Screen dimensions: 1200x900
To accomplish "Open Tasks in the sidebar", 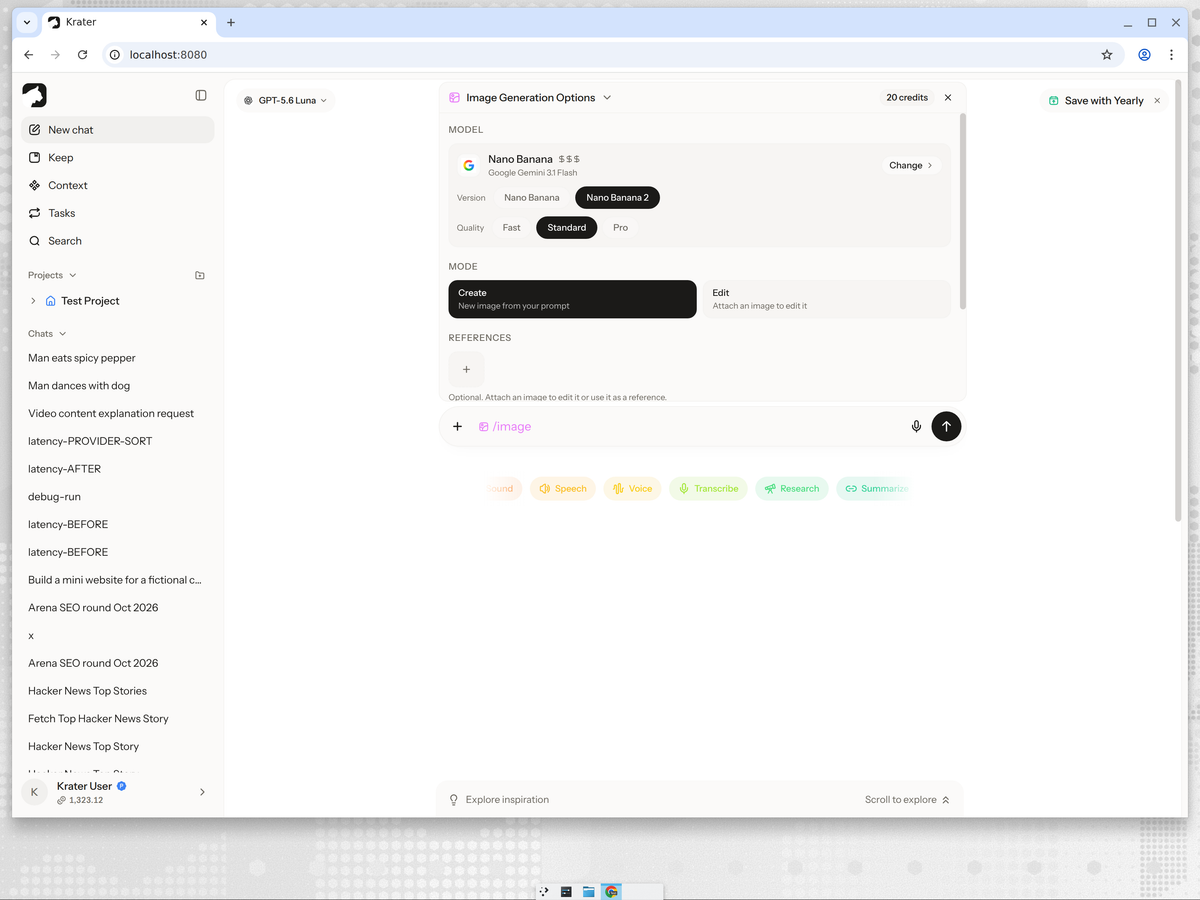I will pyautogui.click(x=117, y=214).
